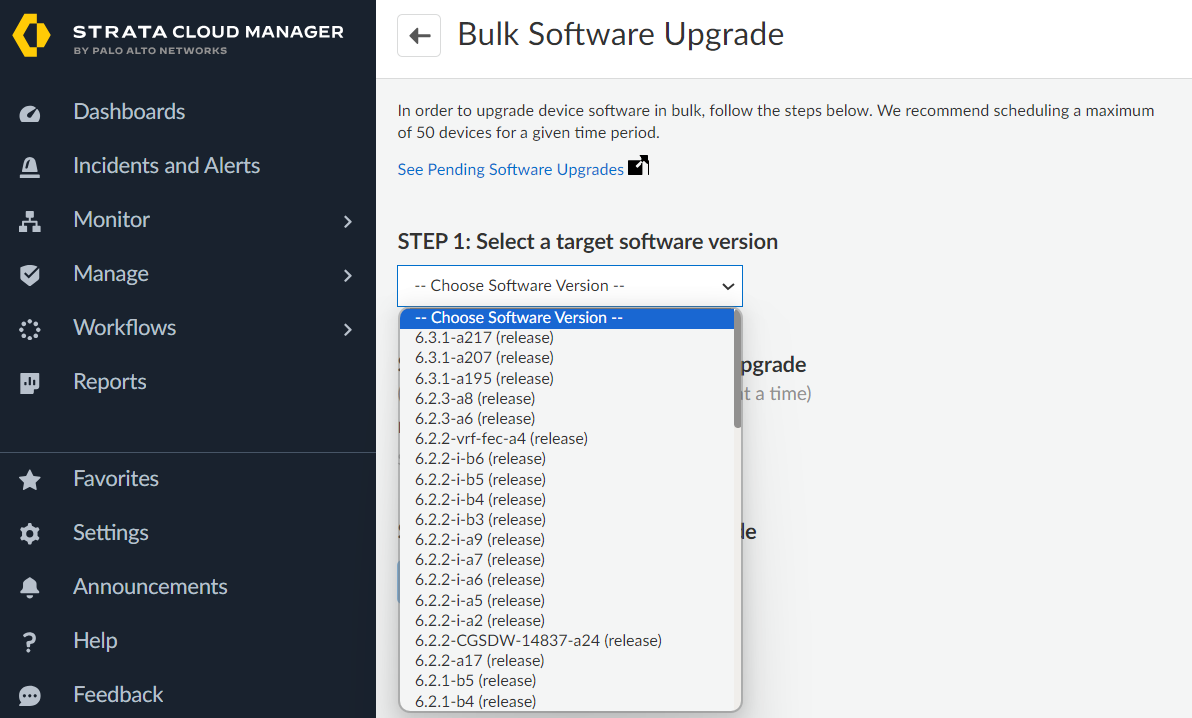This screenshot has height=718, width=1192.
Task: Click the Strata Cloud Manager logo icon
Action: (31, 36)
